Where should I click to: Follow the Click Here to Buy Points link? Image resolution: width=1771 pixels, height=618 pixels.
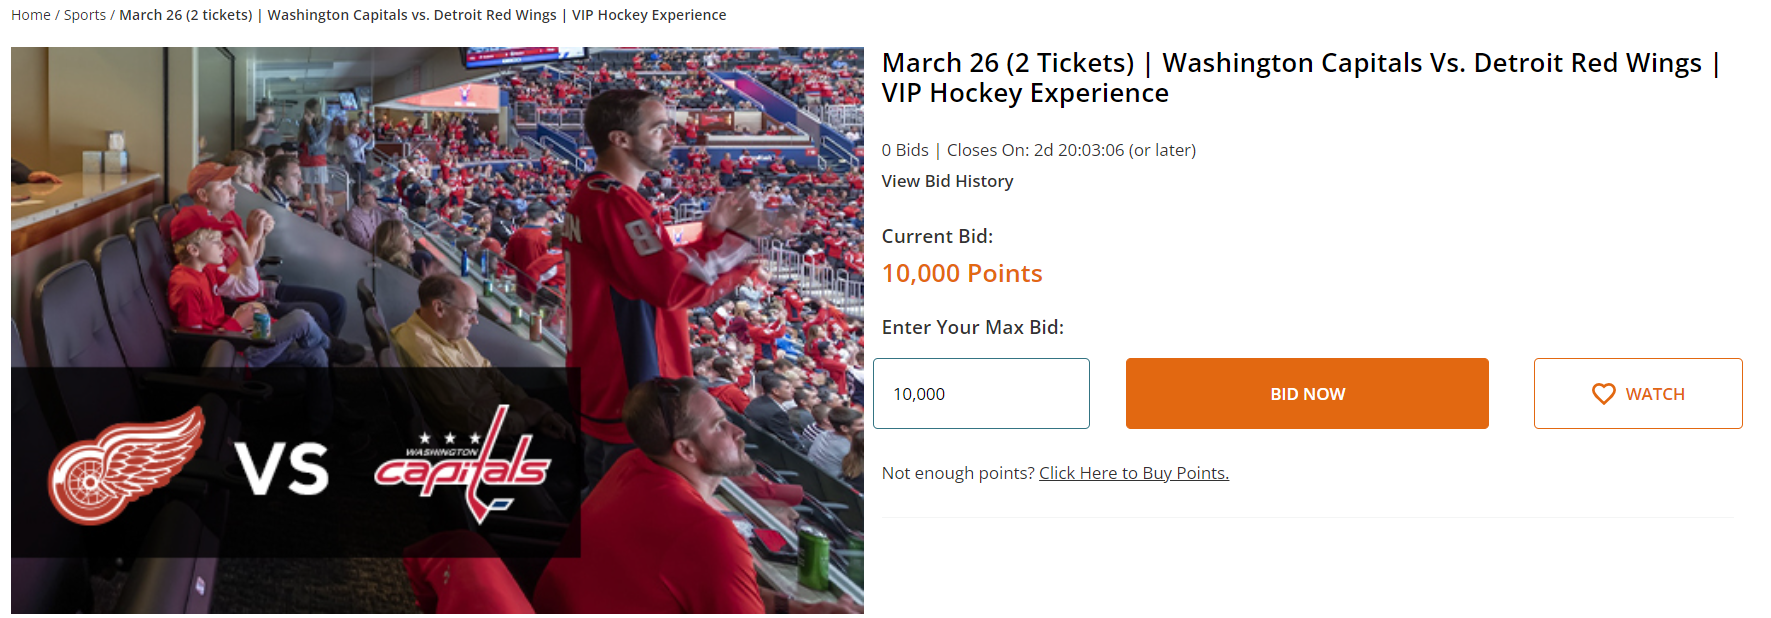[1133, 473]
